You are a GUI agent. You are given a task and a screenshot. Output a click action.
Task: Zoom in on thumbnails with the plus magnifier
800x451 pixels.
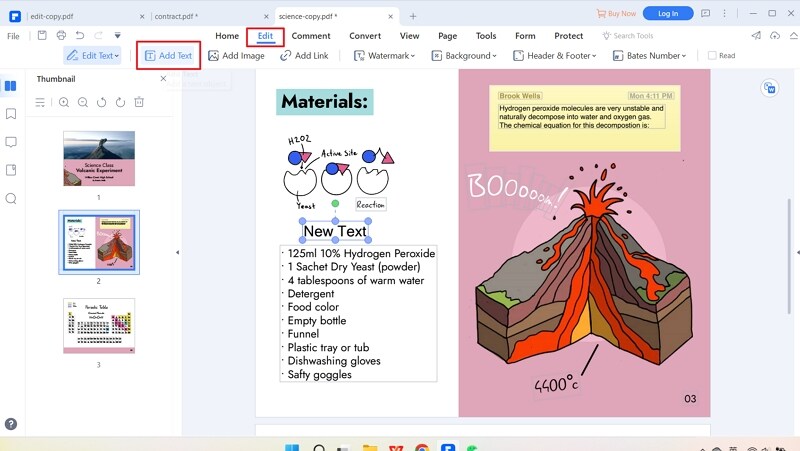click(64, 102)
